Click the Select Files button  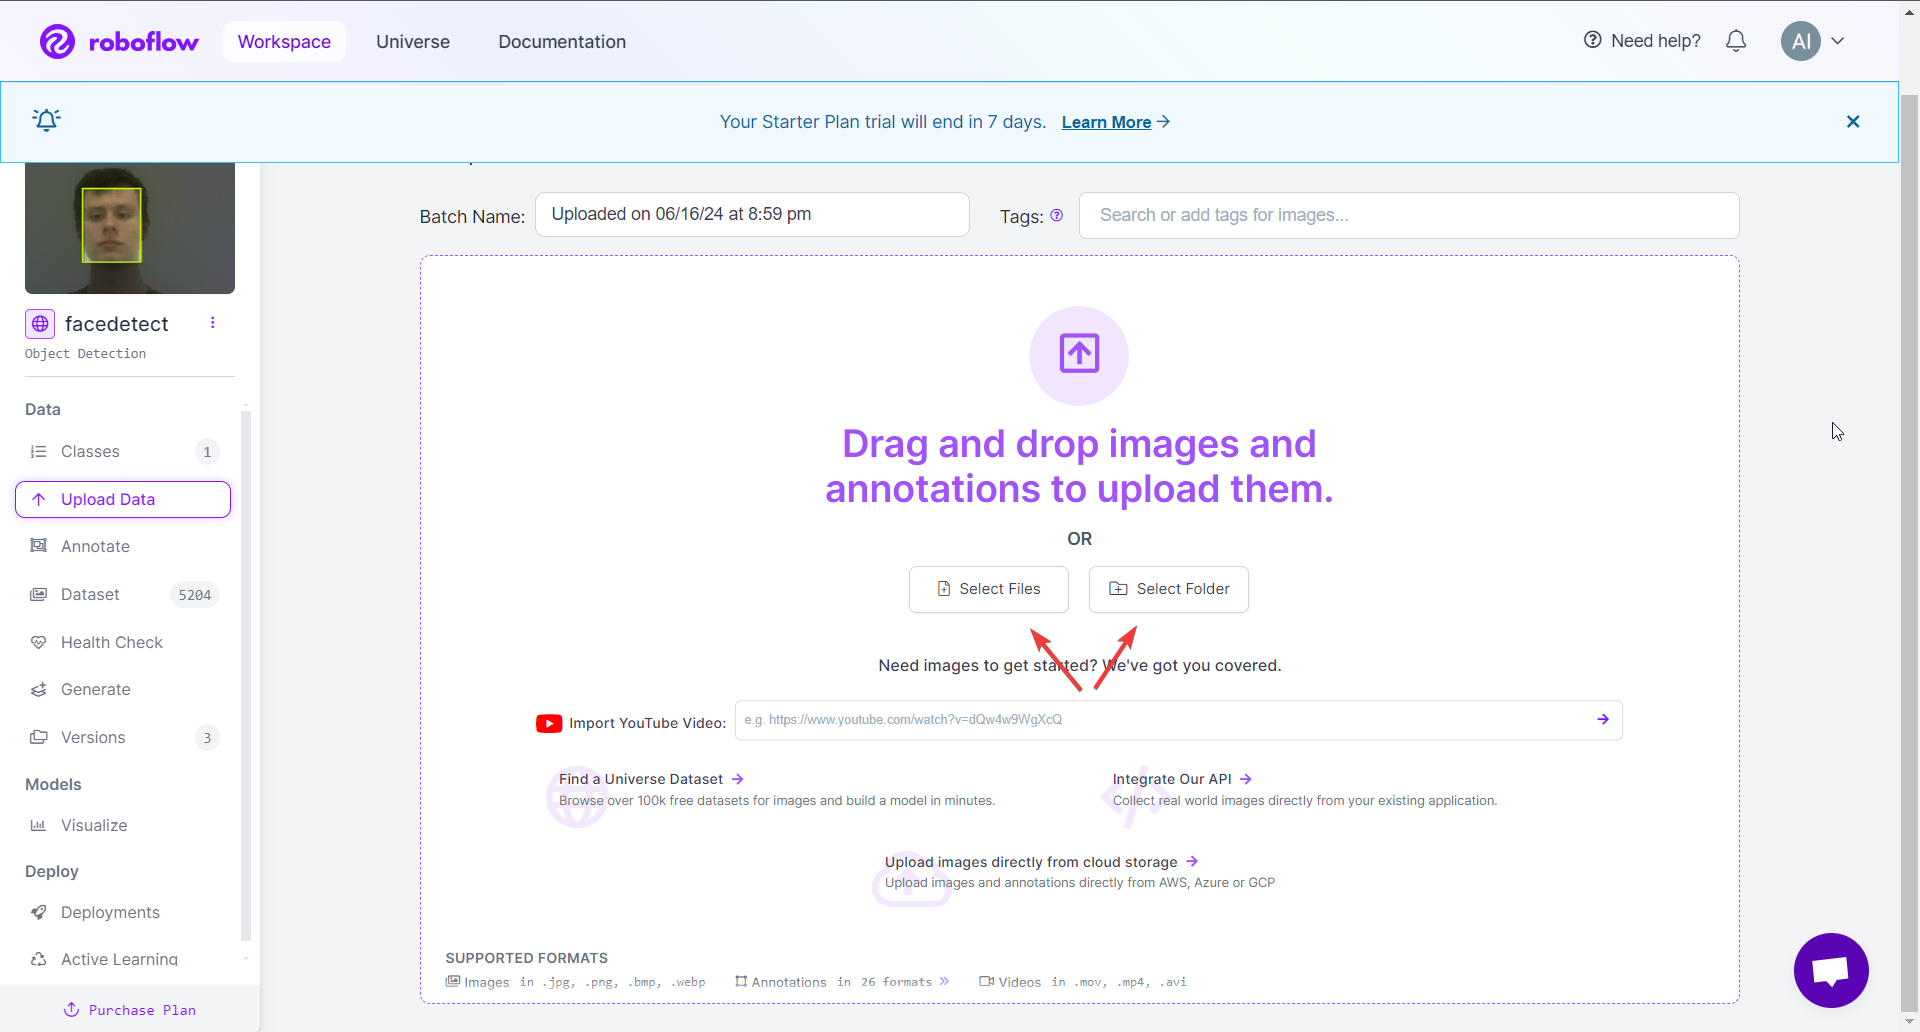click(988, 589)
